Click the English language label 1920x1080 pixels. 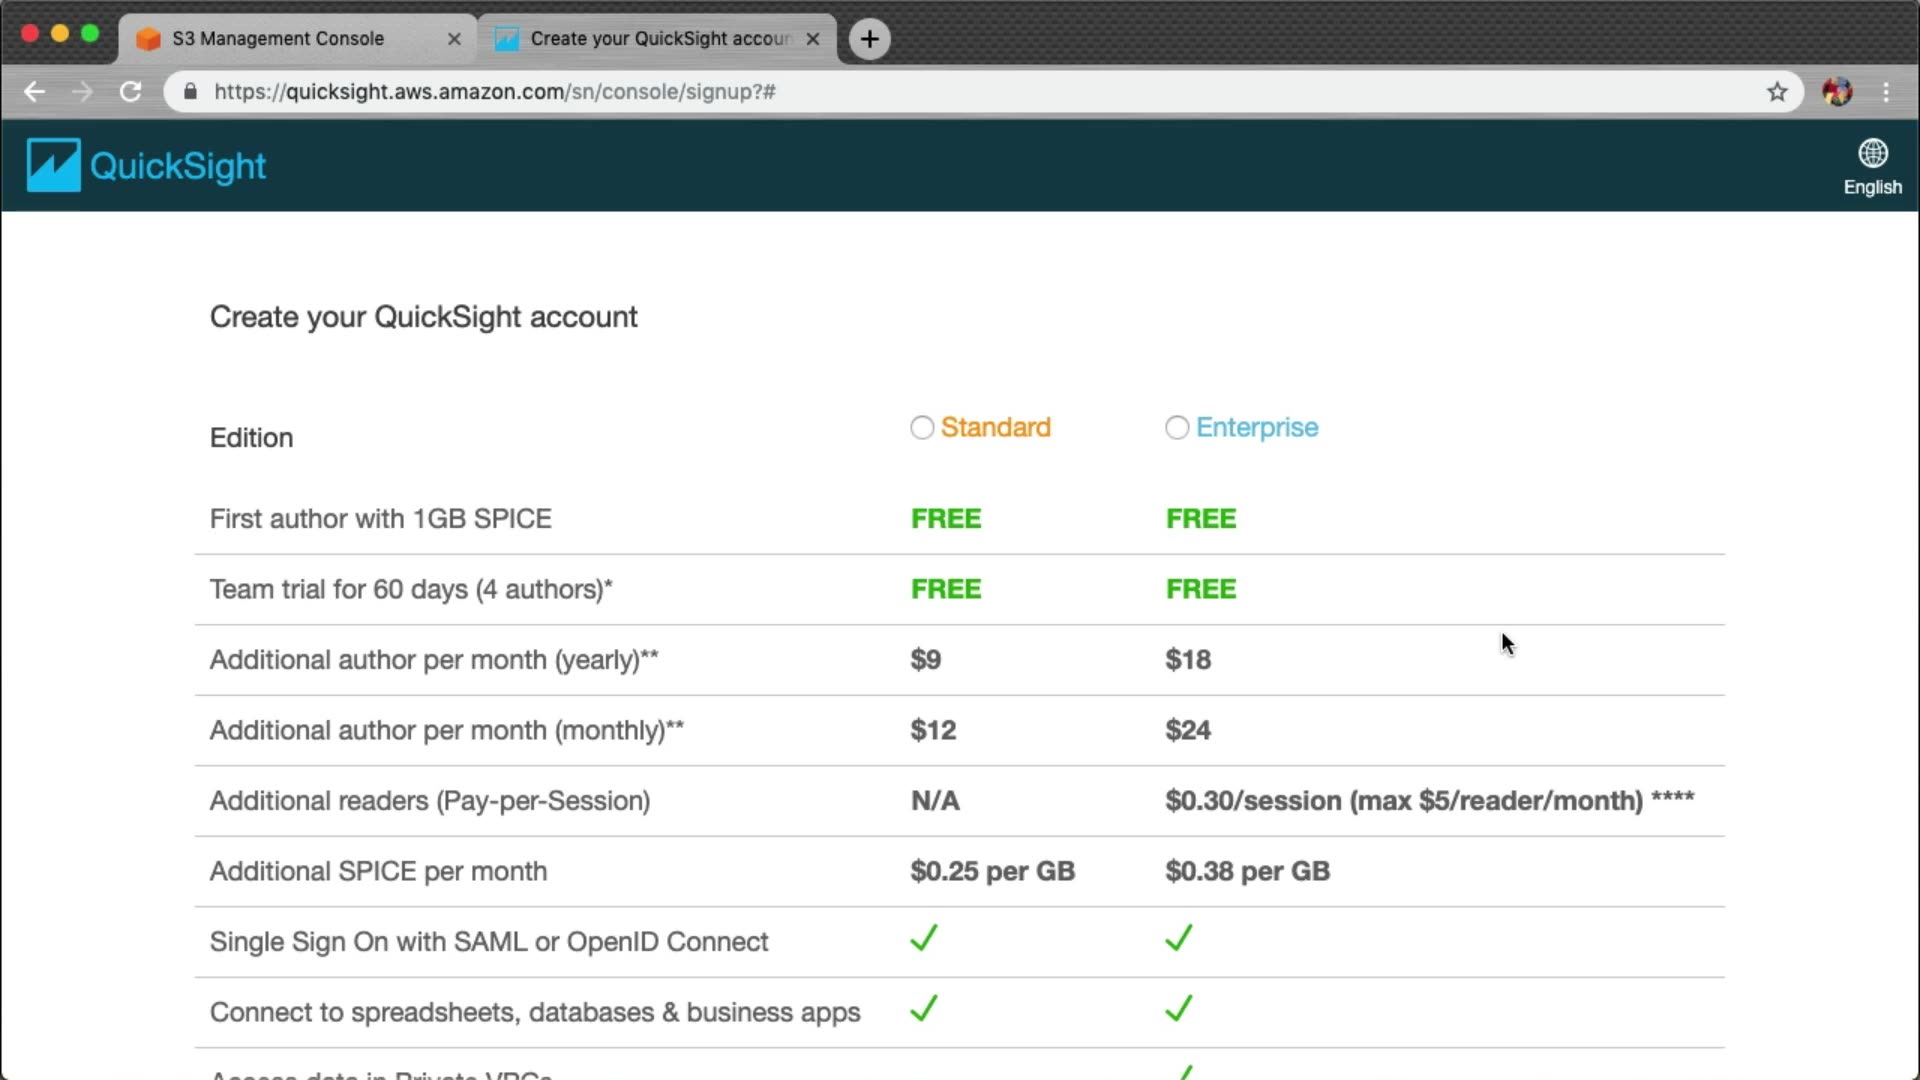[1872, 187]
